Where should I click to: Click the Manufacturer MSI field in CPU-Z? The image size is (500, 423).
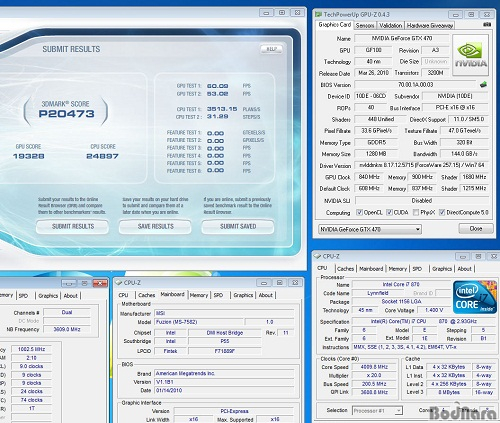224,313
